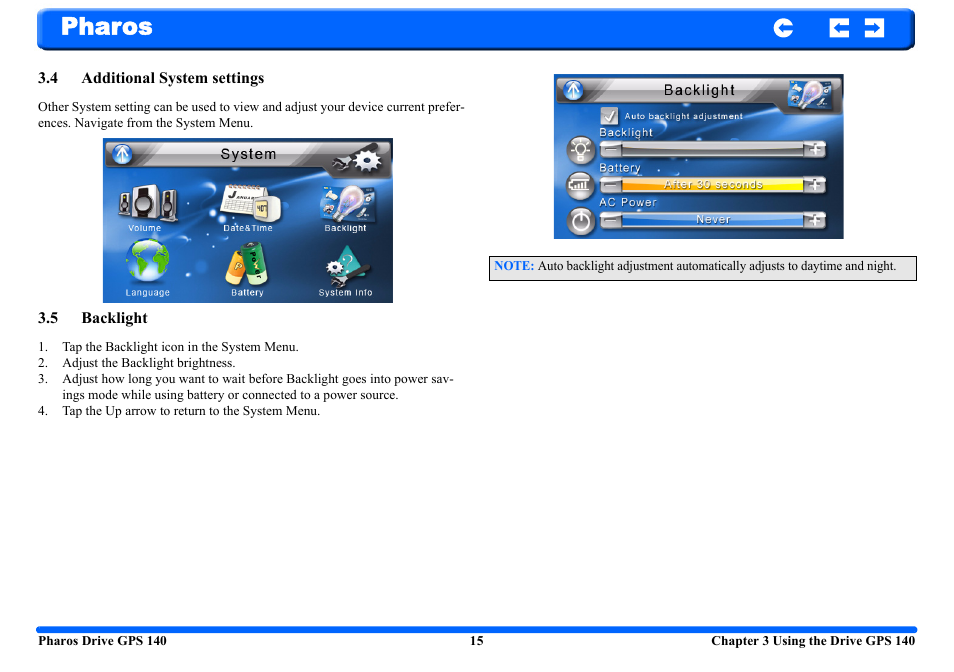The image size is (954, 672).
Task: Tap the light bulb brightness round icon
Action: tap(580, 150)
